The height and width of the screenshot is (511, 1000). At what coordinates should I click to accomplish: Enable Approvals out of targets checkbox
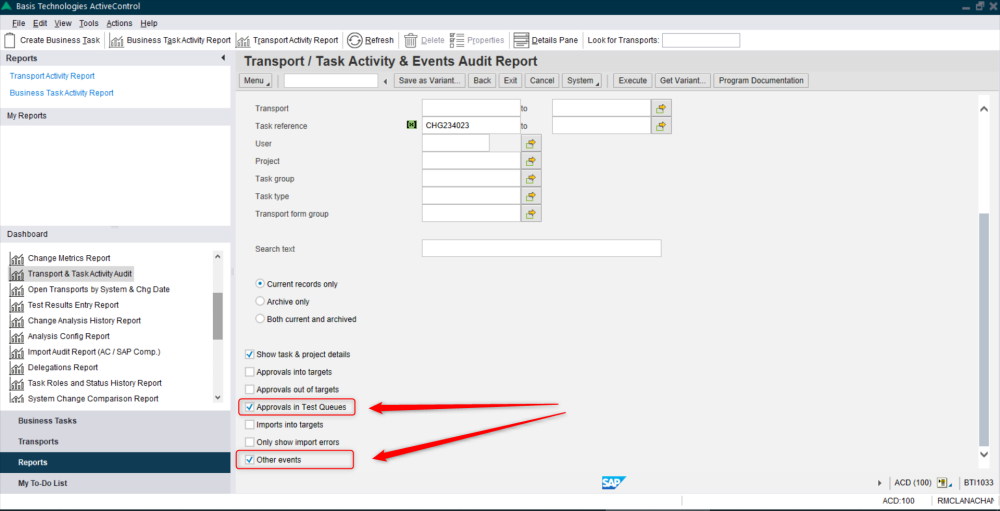pos(249,389)
